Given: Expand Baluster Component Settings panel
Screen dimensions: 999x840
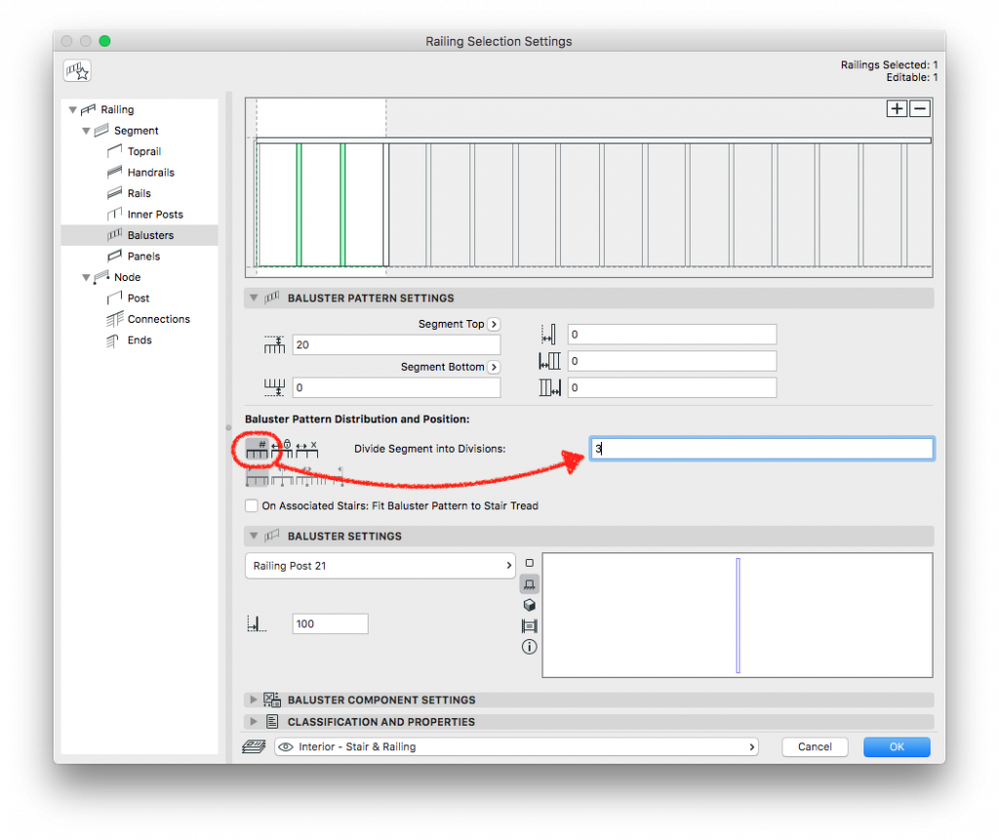Looking at the screenshot, I should (x=254, y=700).
